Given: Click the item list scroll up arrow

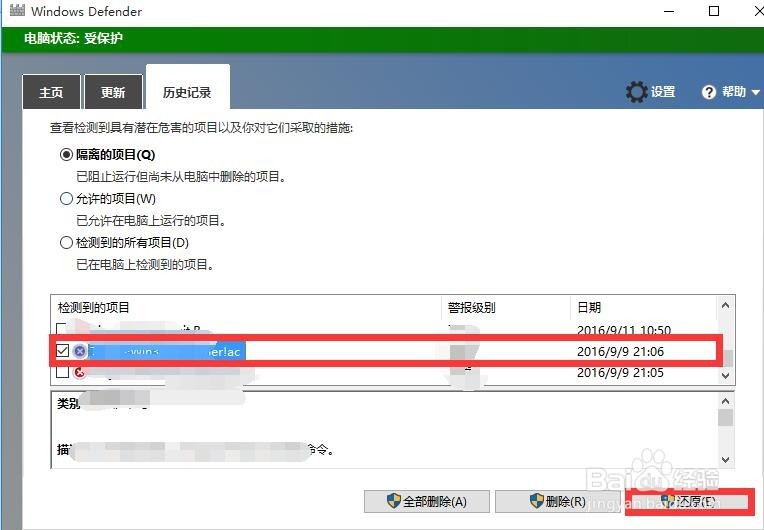Looking at the screenshot, I should tap(725, 306).
